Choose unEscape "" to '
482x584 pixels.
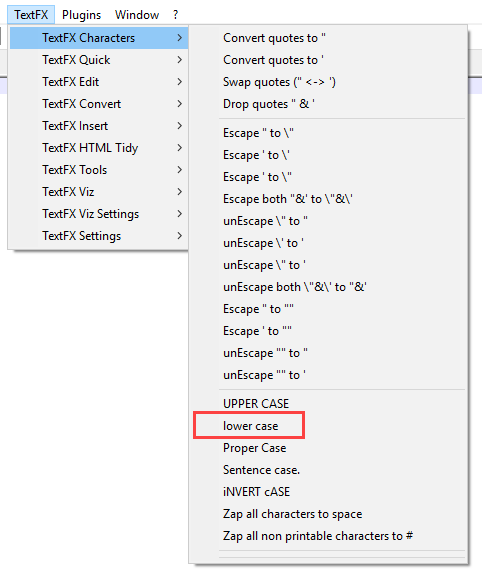coord(328,374)
